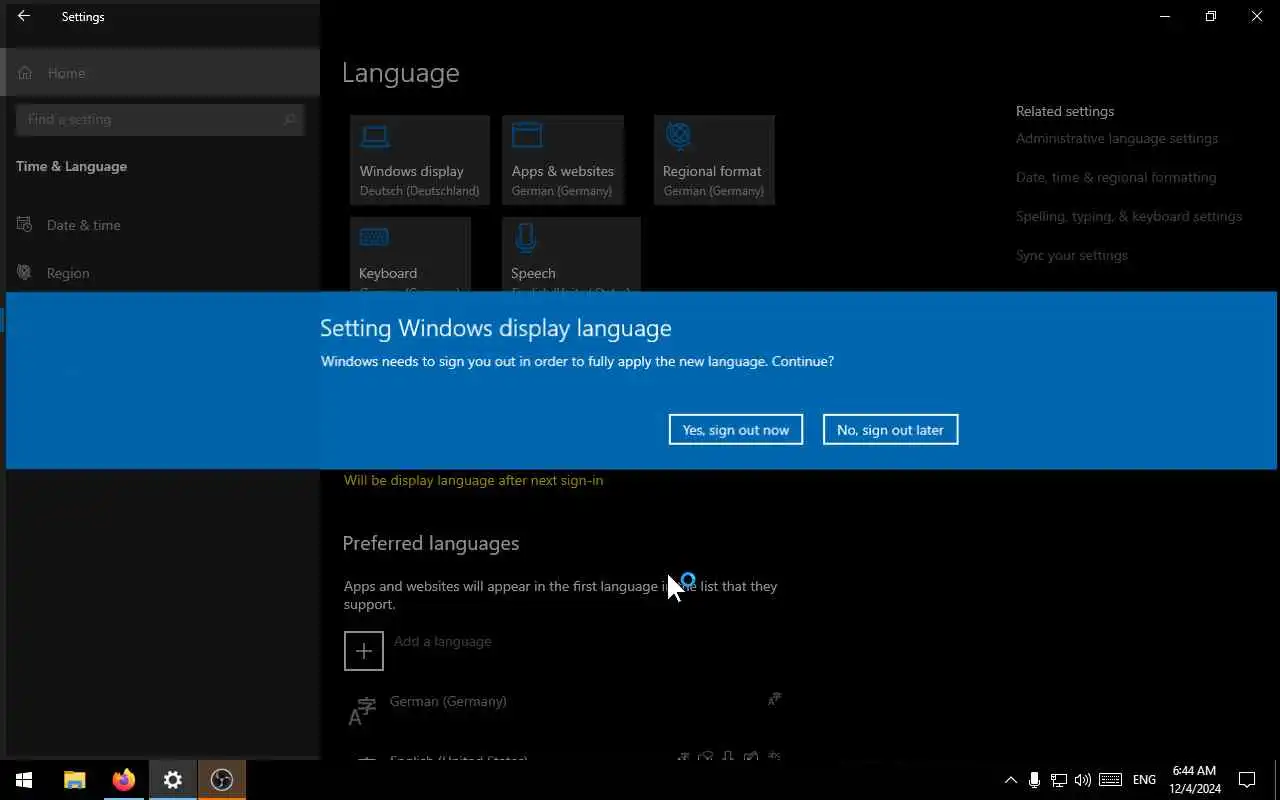Open OBS Studio from the taskbar
This screenshot has height=800, width=1280.
222,780
